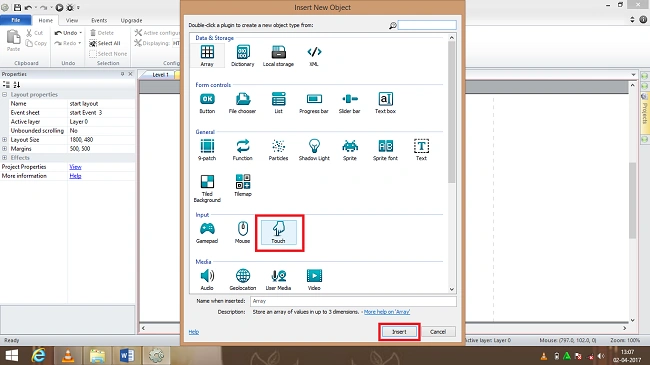The width and height of the screenshot is (650, 365).
Task: Choose the Tilemap plugin
Action: pyautogui.click(x=243, y=185)
